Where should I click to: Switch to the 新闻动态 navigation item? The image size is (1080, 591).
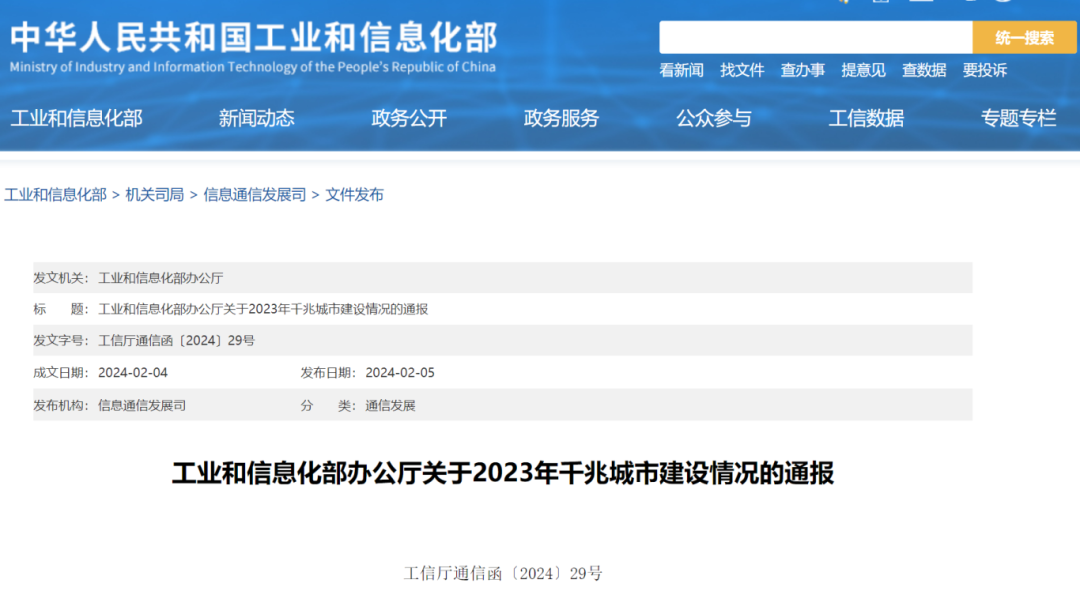click(257, 118)
